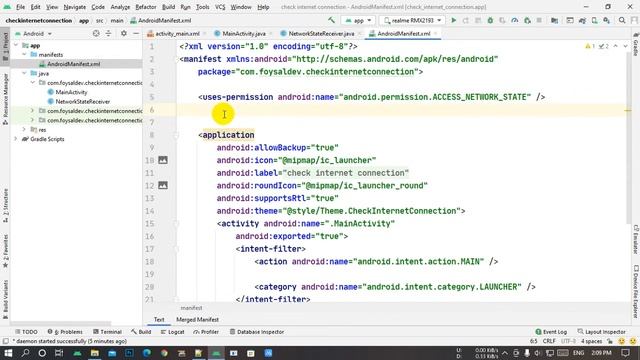Toggle the Favorites side panel
Image resolution: width=640 pixels, height=360 pixels.
(x=5, y=251)
